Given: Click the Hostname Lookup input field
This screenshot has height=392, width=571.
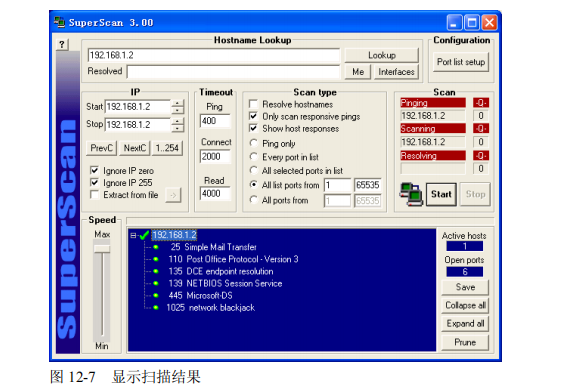Looking at the screenshot, I should (x=214, y=55).
